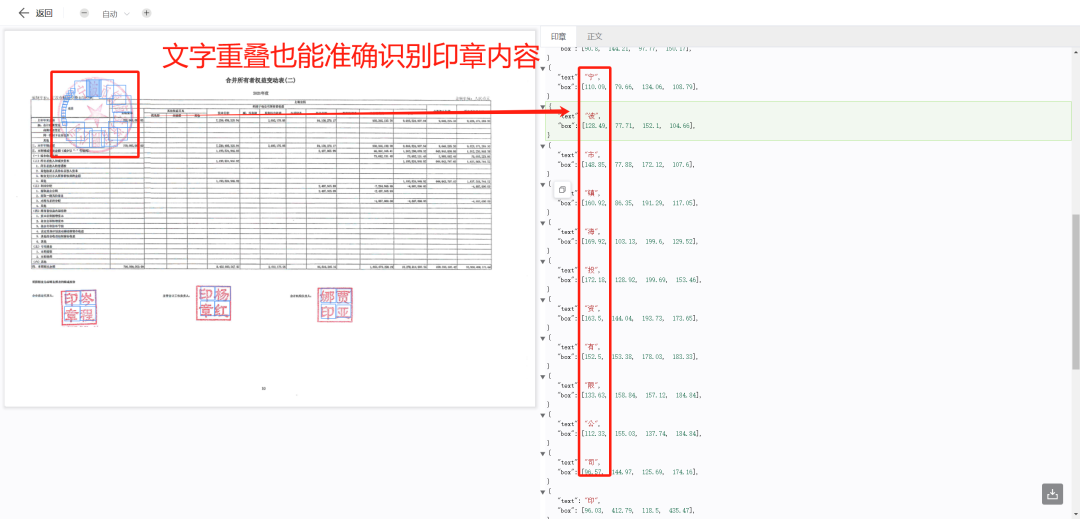Screen dimensions: 1080x519
Task: Collapse the JSON object with text "海"
Action: coord(544,222)
